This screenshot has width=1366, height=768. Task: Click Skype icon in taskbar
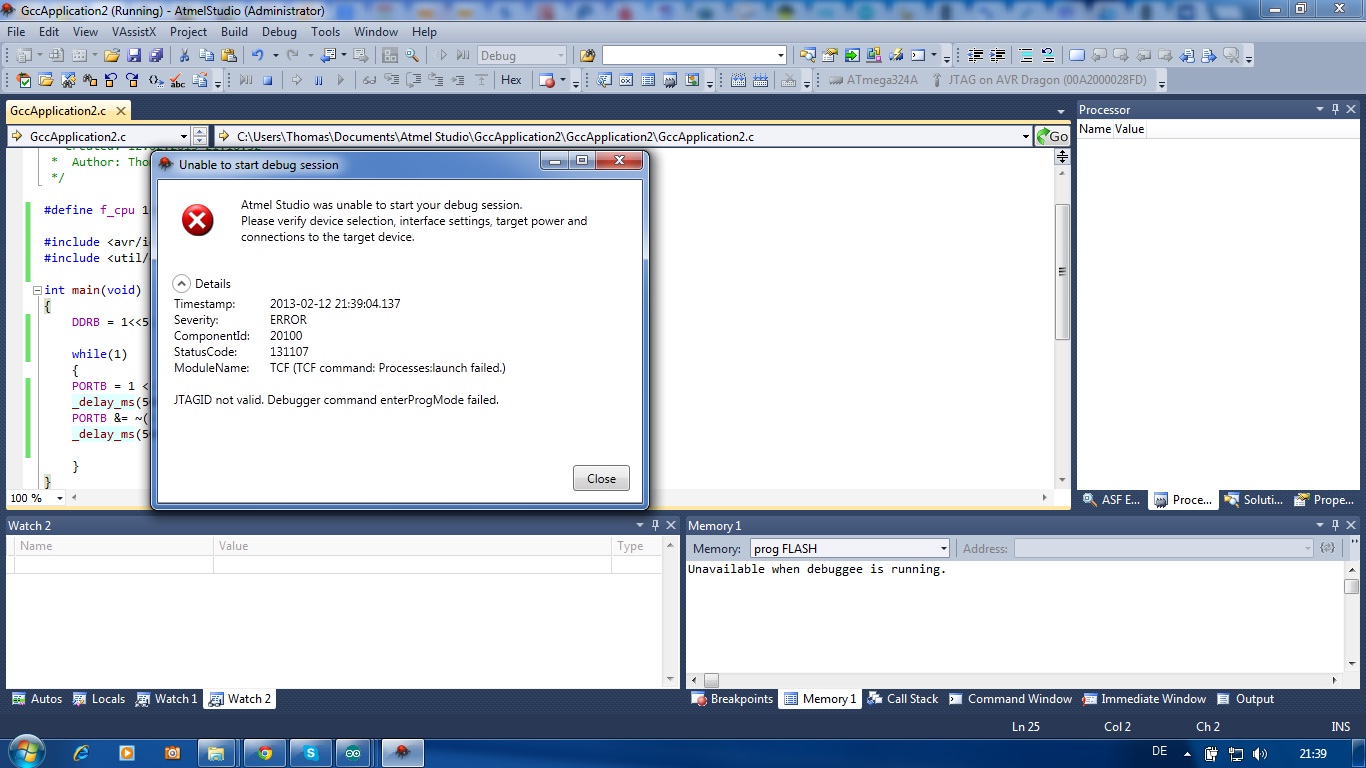click(310, 753)
